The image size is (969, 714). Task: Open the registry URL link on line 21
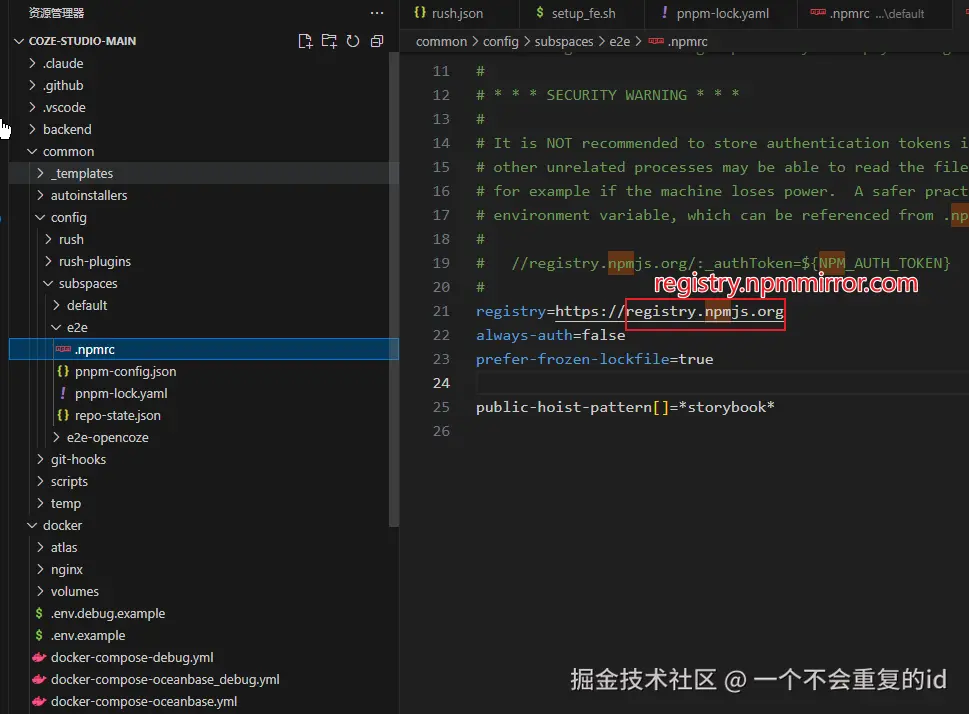click(669, 311)
